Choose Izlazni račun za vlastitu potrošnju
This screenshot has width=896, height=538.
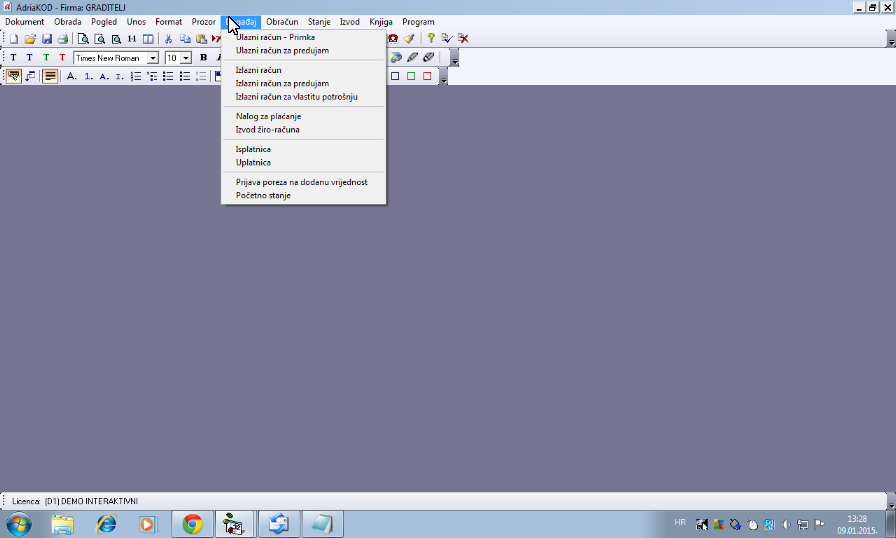point(303,97)
